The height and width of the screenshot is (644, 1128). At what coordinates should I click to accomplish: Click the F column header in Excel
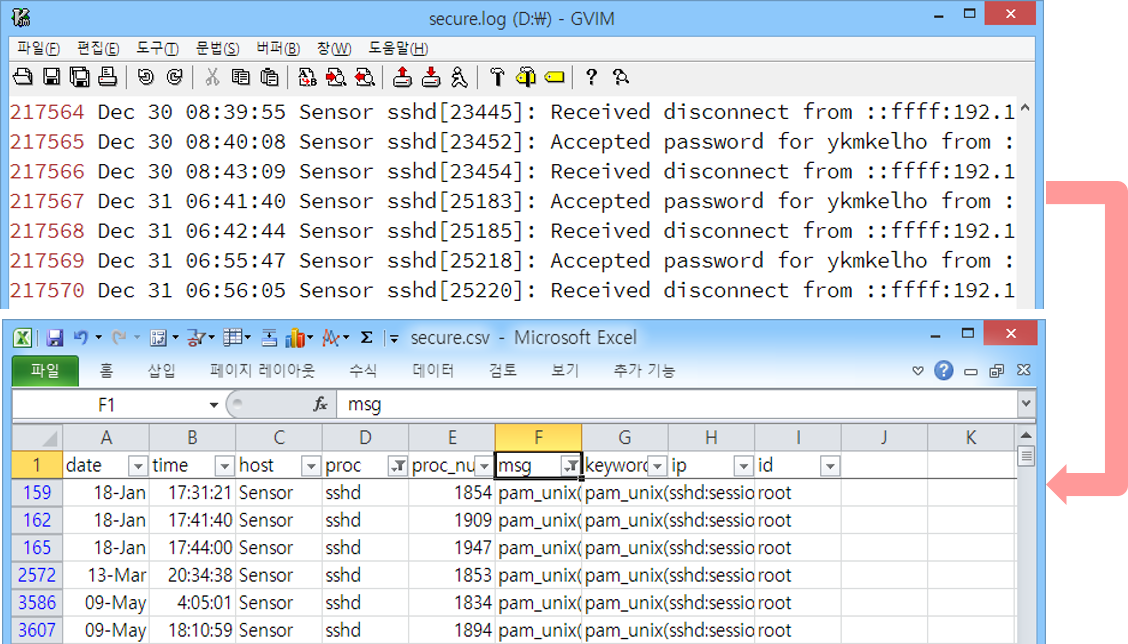[538, 437]
